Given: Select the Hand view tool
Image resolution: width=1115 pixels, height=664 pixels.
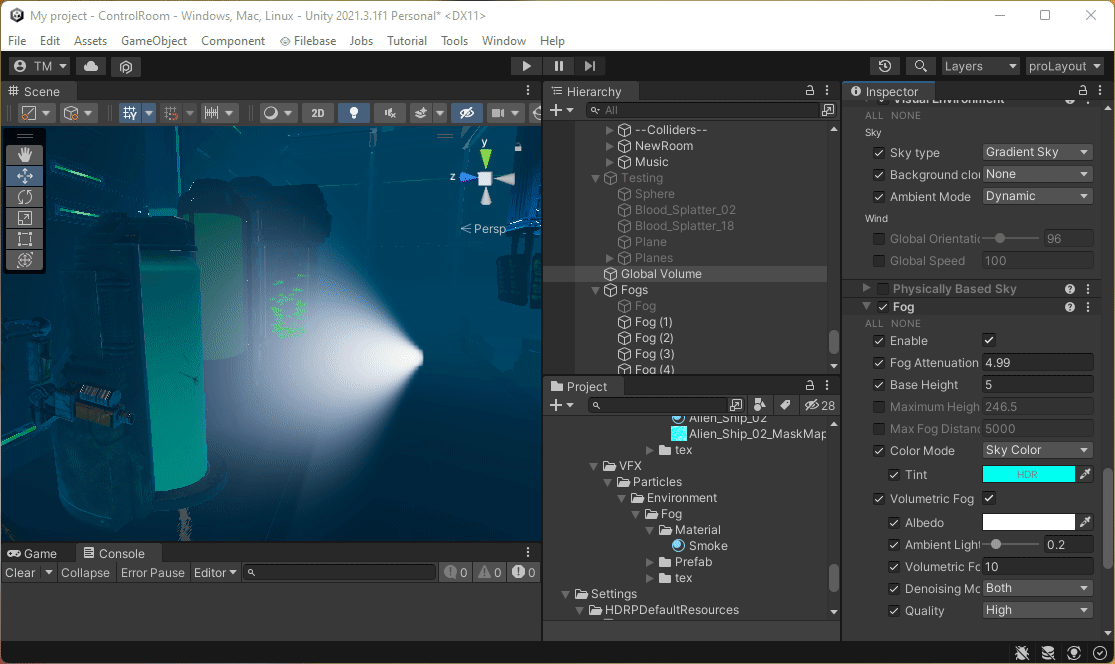Looking at the screenshot, I should point(25,154).
